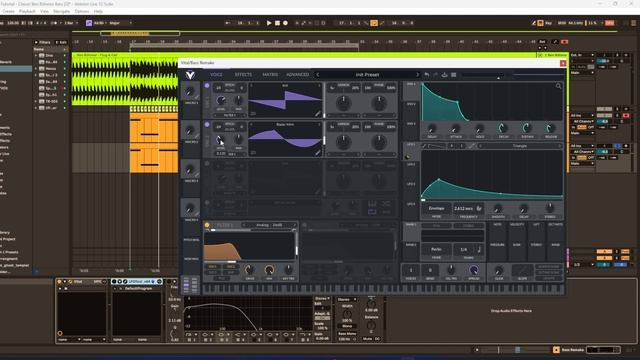Toggle the metronome button
This screenshot has height=360, width=640.
click(54, 23)
